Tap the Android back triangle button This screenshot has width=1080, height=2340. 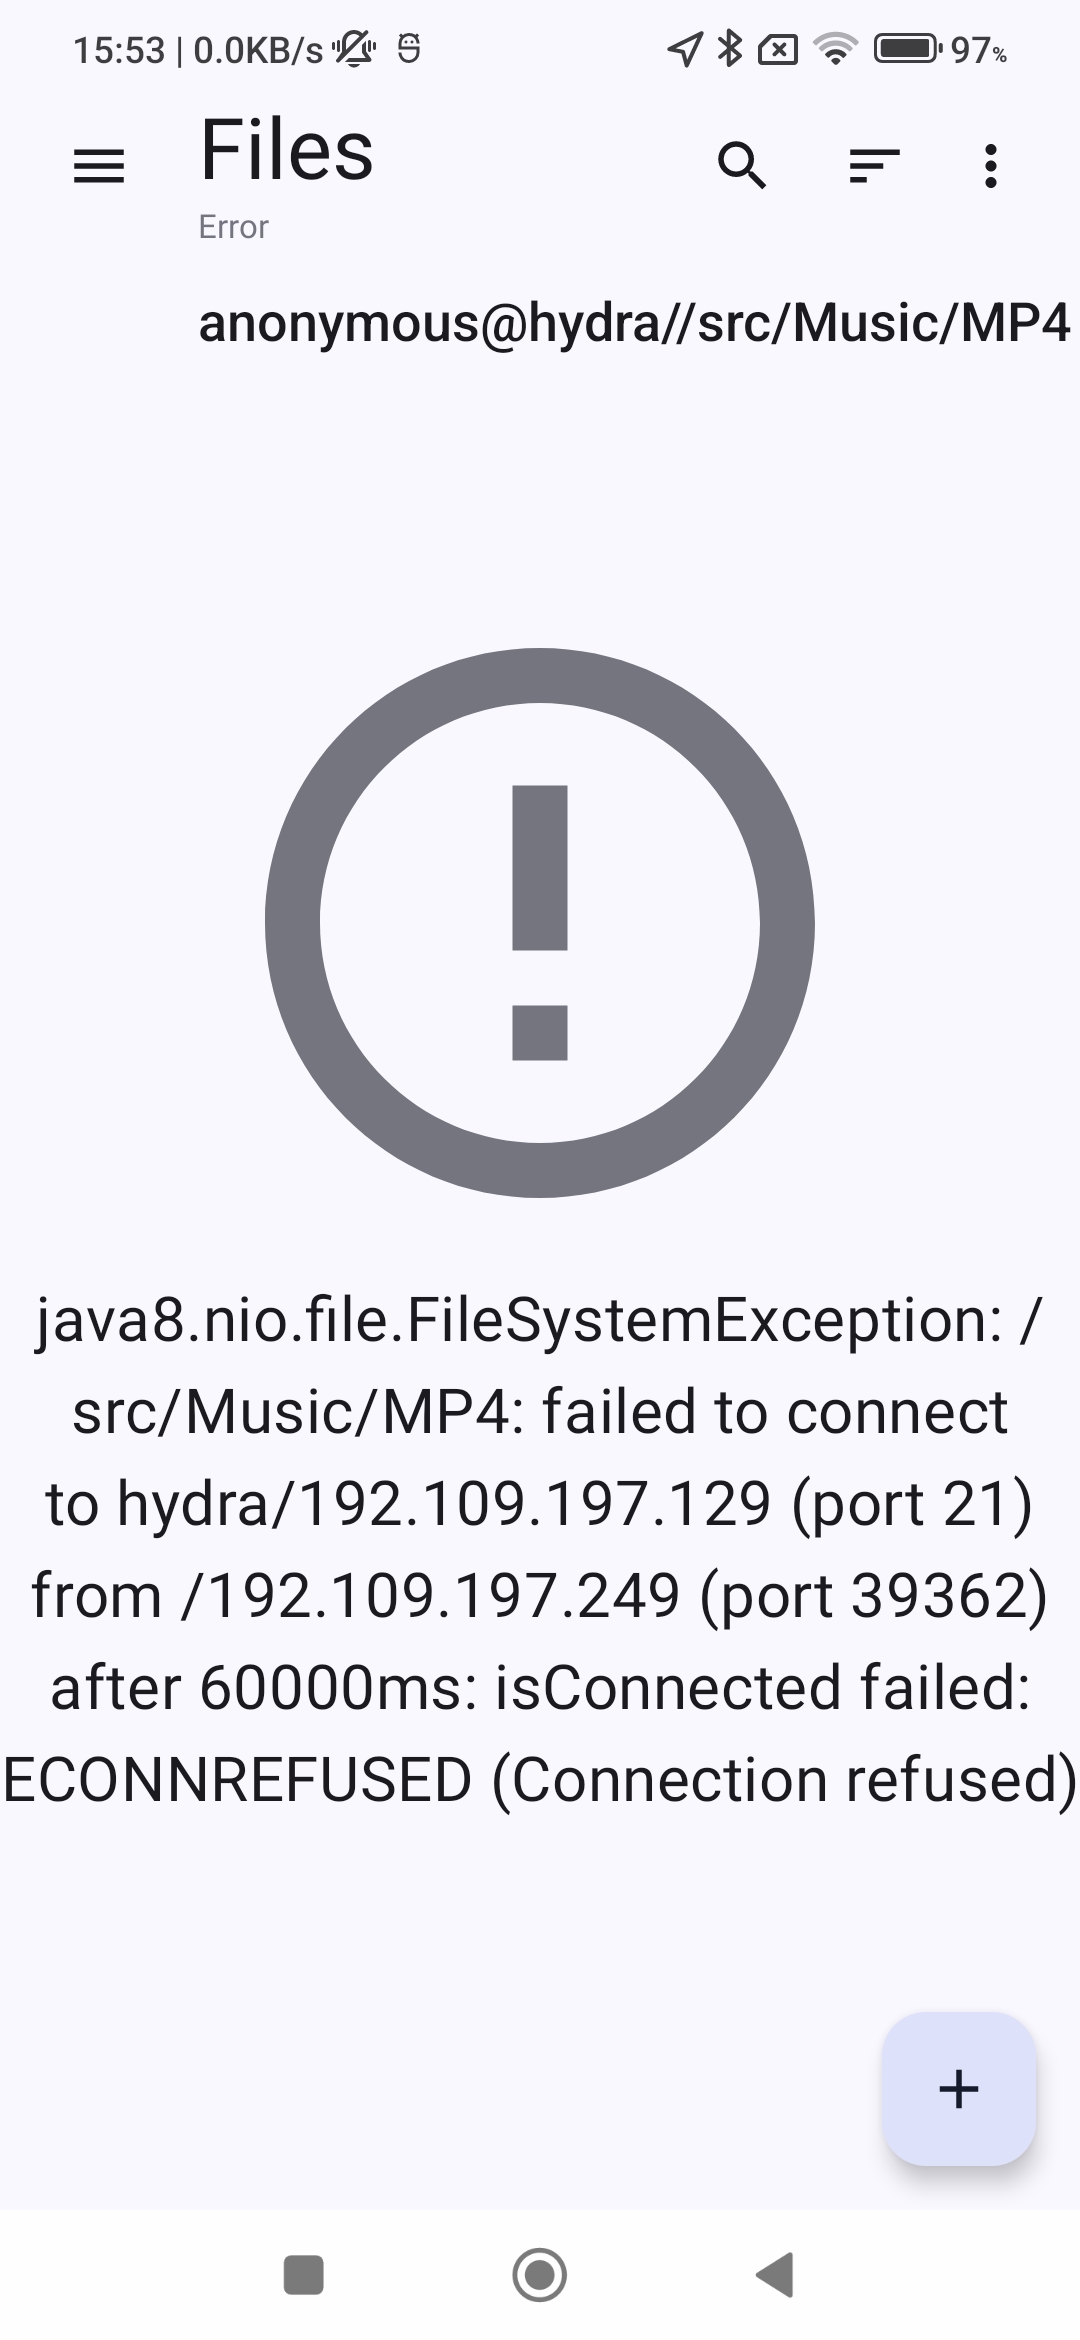coord(775,2275)
